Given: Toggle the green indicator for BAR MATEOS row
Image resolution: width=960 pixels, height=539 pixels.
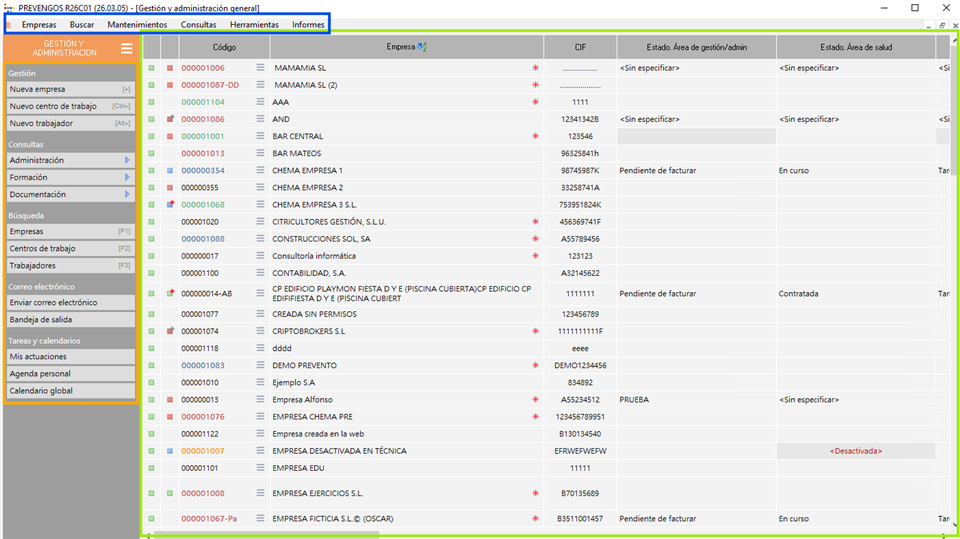Looking at the screenshot, I should tap(151, 154).
